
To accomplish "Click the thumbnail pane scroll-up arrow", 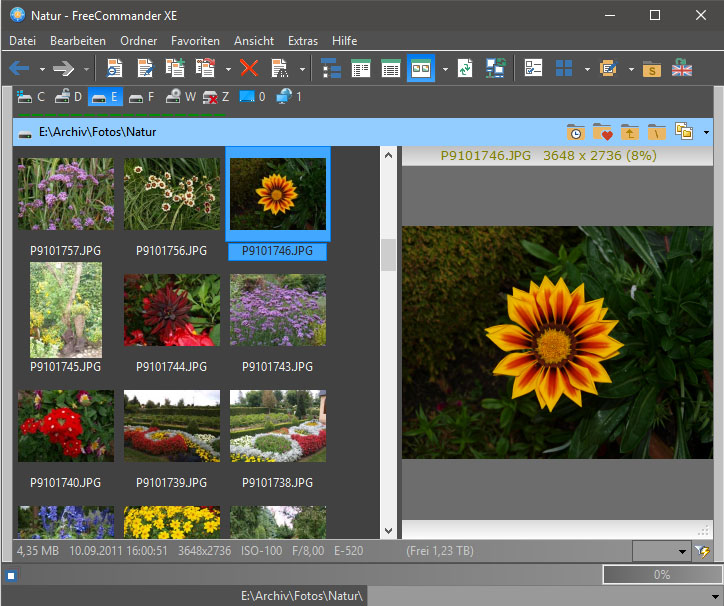I will (388, 155).
